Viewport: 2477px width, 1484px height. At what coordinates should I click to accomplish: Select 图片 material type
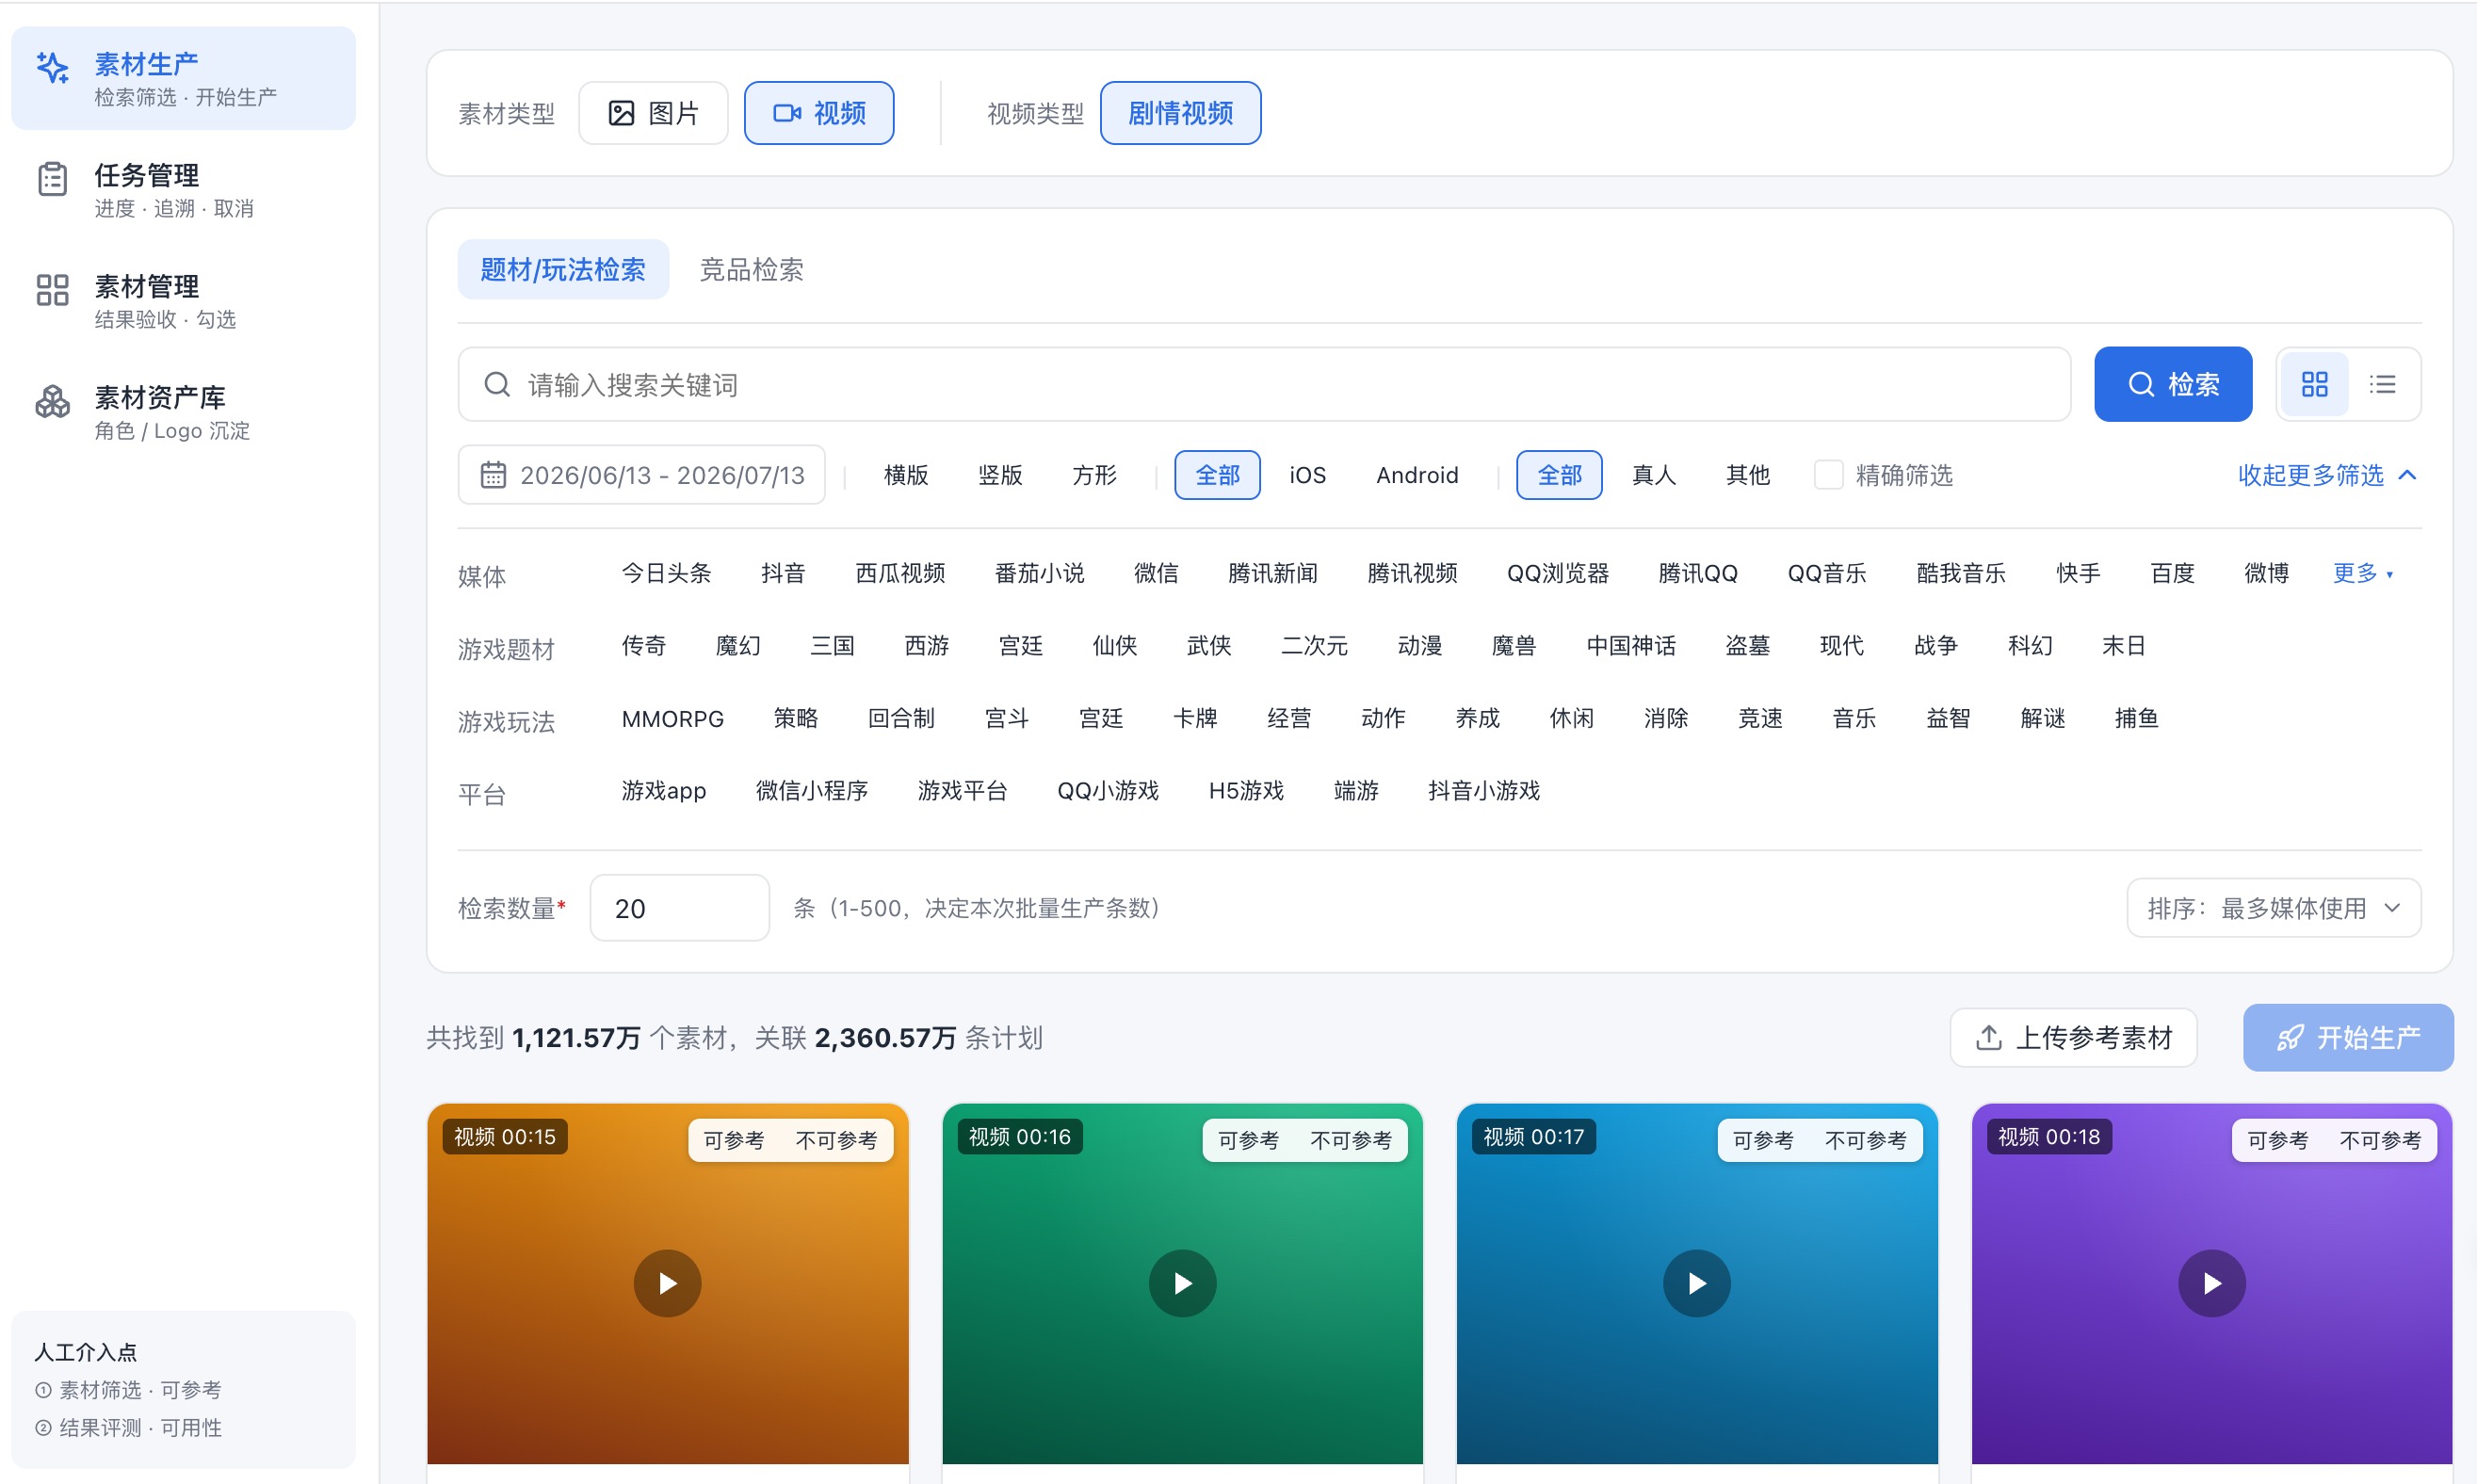pos(653,113)
